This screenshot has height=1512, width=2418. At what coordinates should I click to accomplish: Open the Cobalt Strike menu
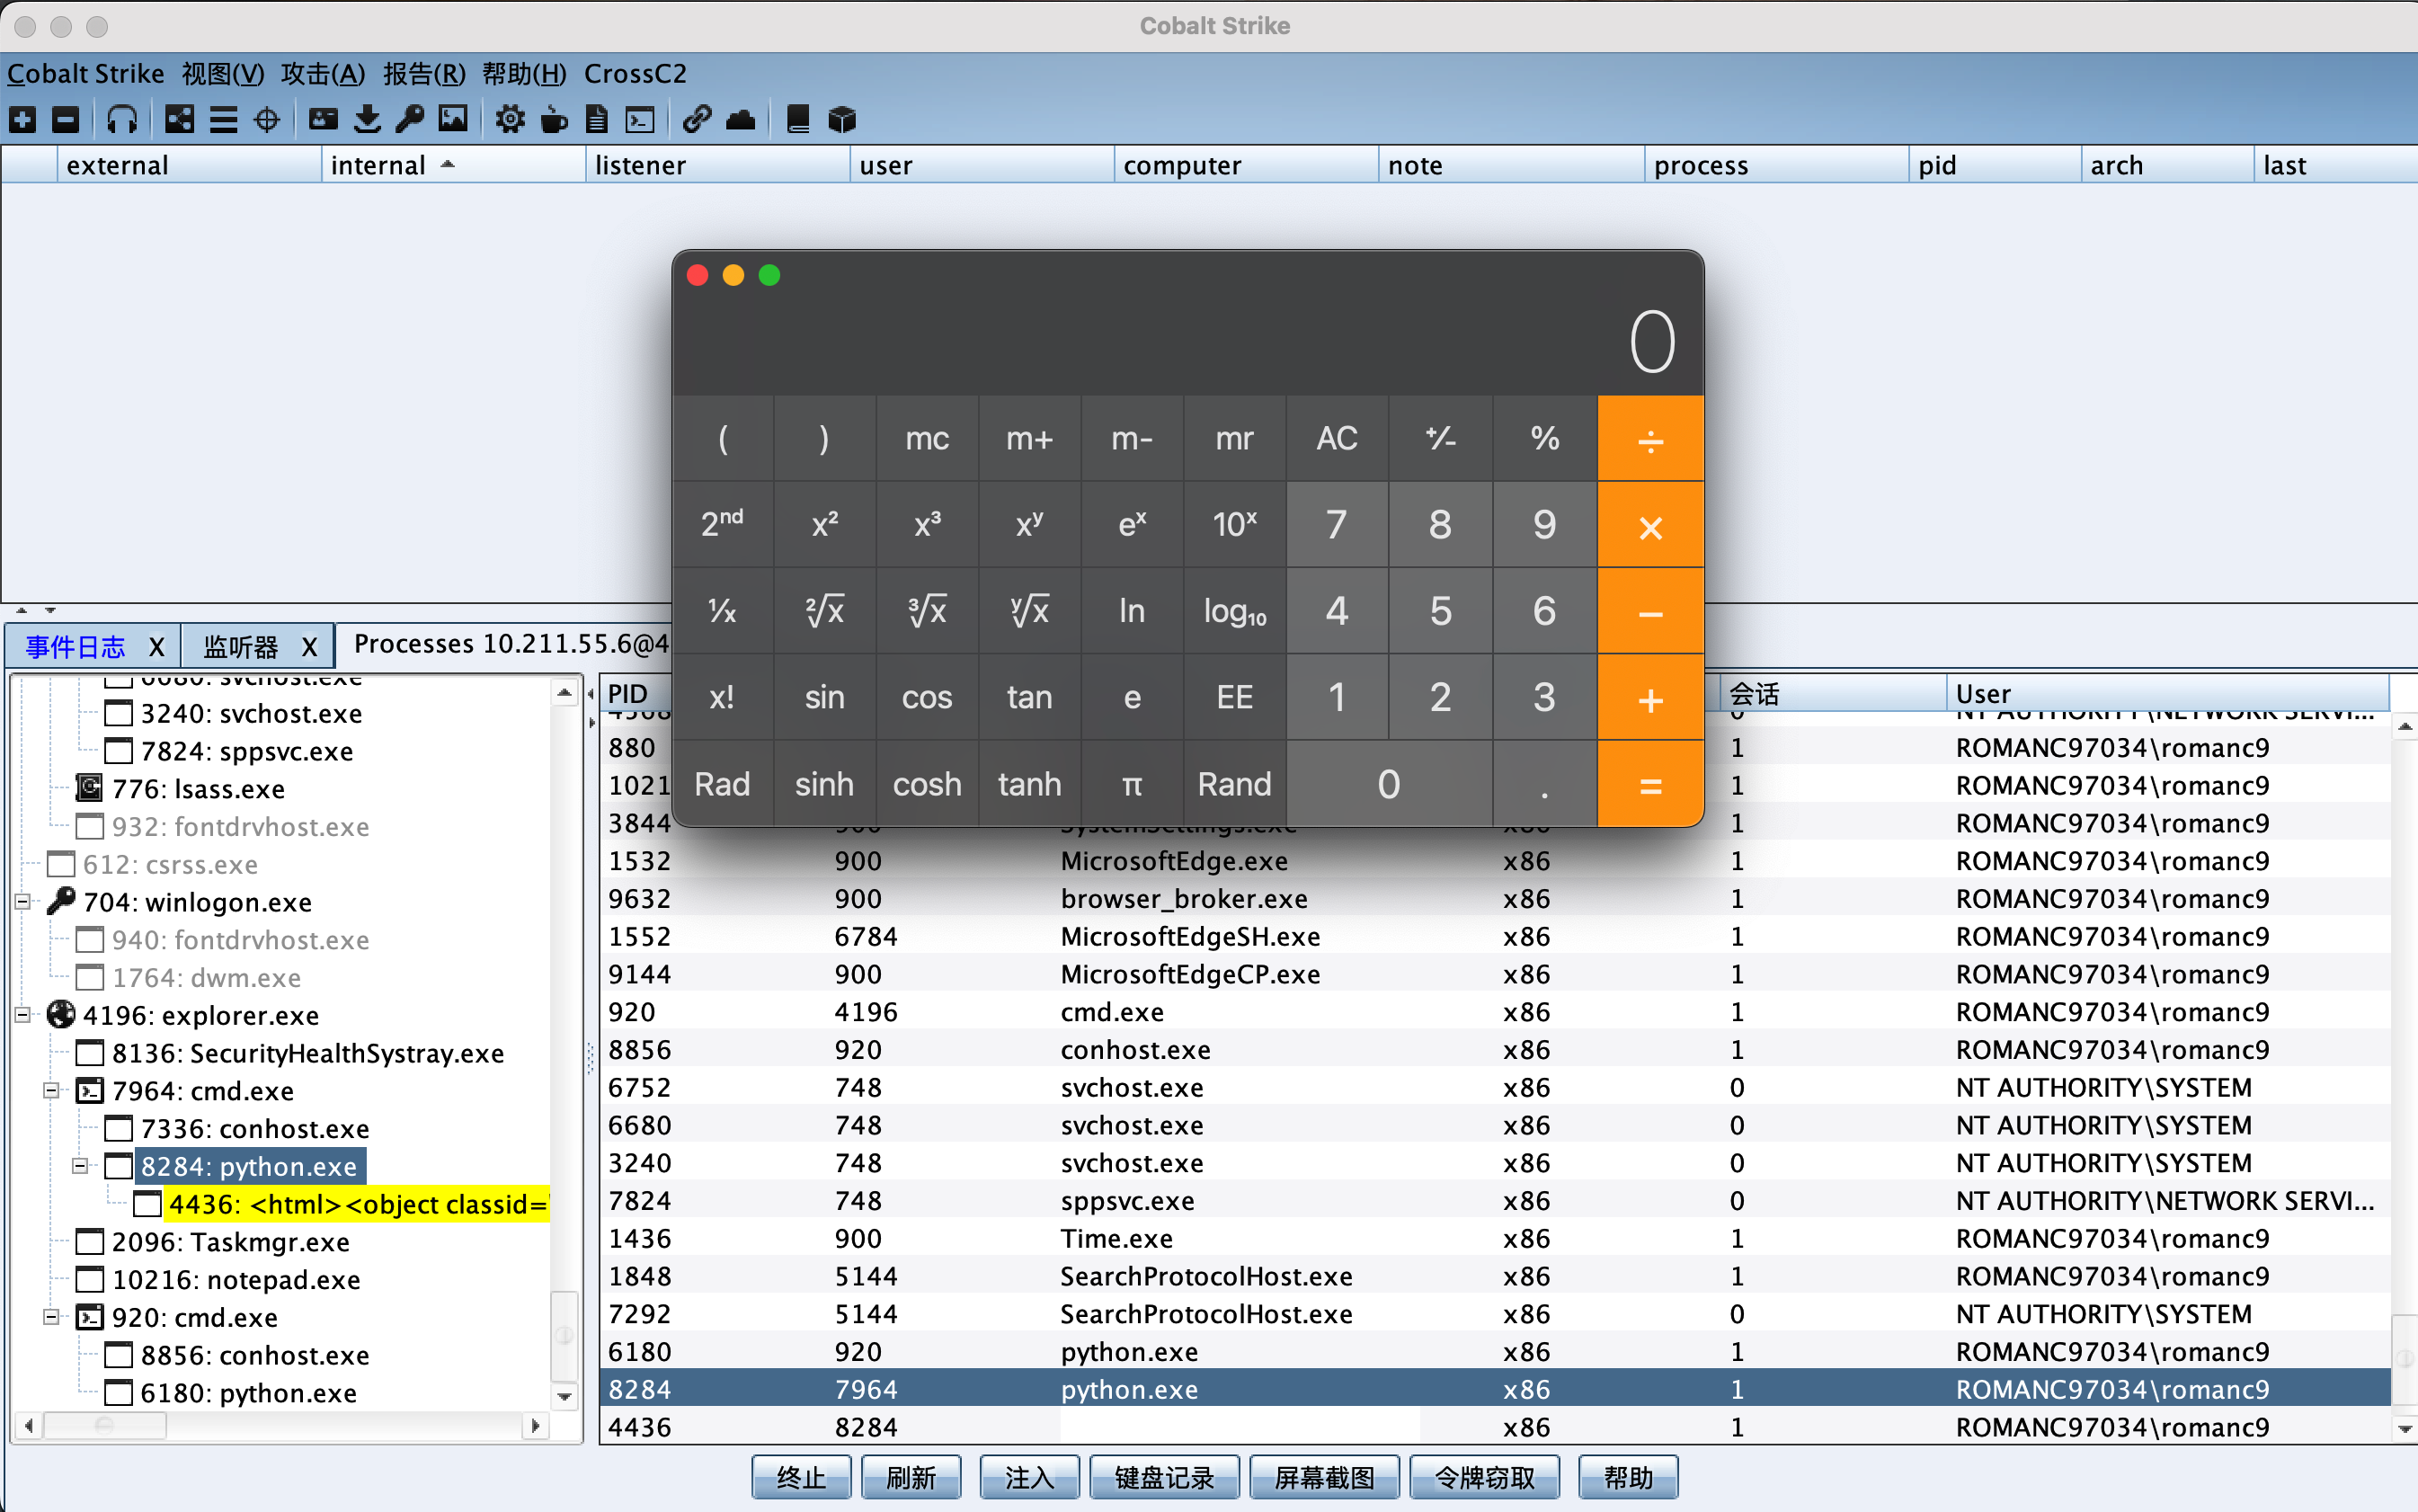(x=85, y=74)
